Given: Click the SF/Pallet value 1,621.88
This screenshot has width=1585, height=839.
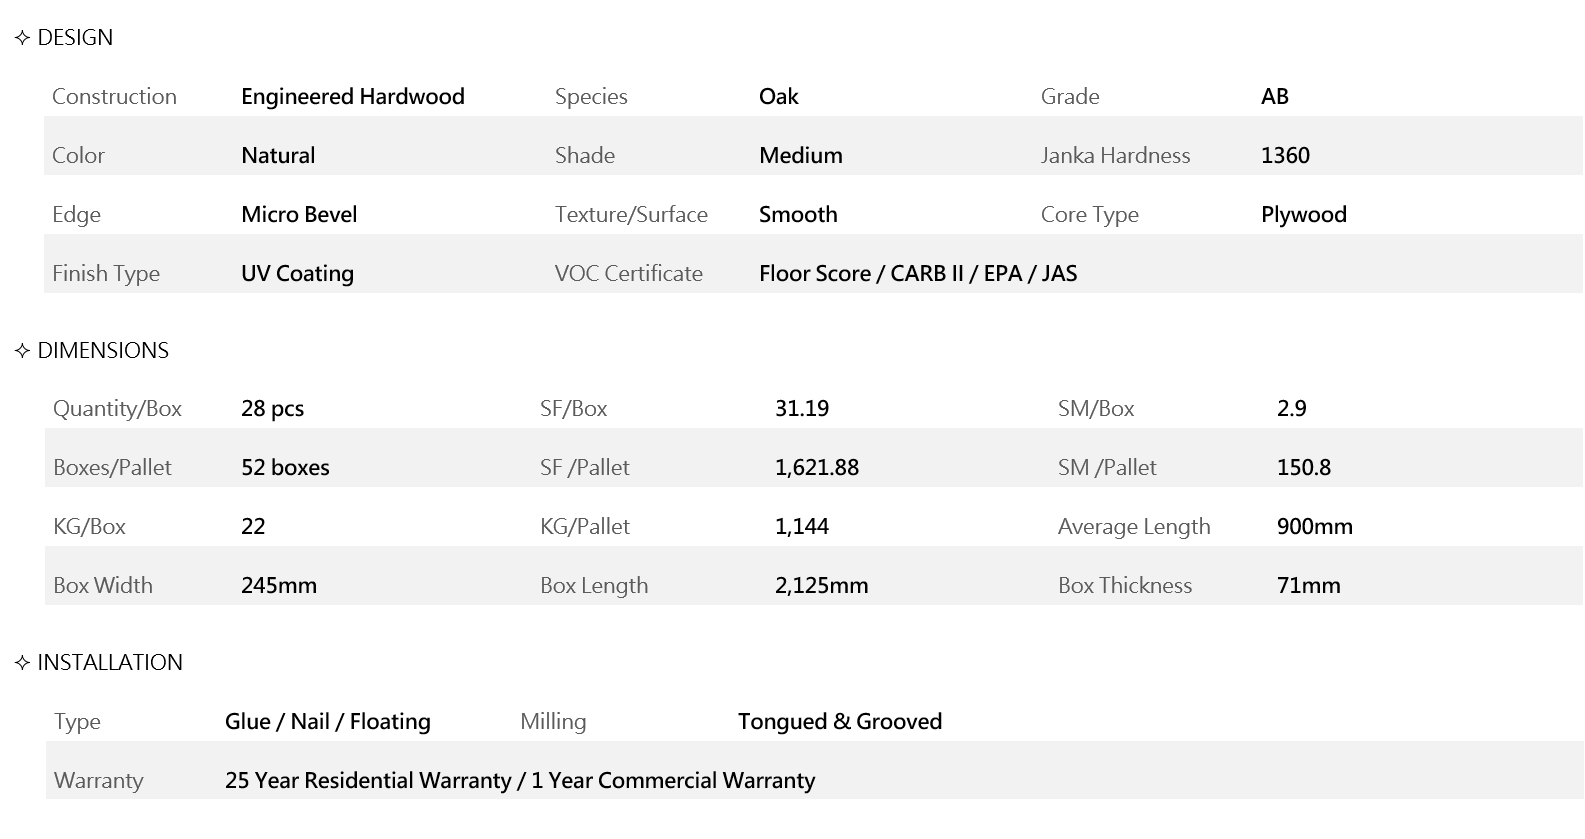Looking at the screenshot, I should click(817, 468).
